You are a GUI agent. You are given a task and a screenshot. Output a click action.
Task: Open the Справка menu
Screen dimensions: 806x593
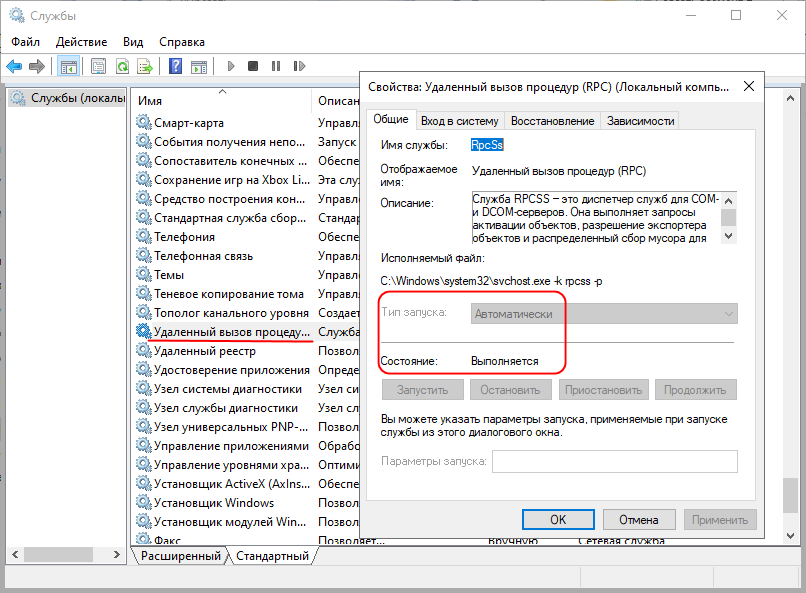coord(182,42)
